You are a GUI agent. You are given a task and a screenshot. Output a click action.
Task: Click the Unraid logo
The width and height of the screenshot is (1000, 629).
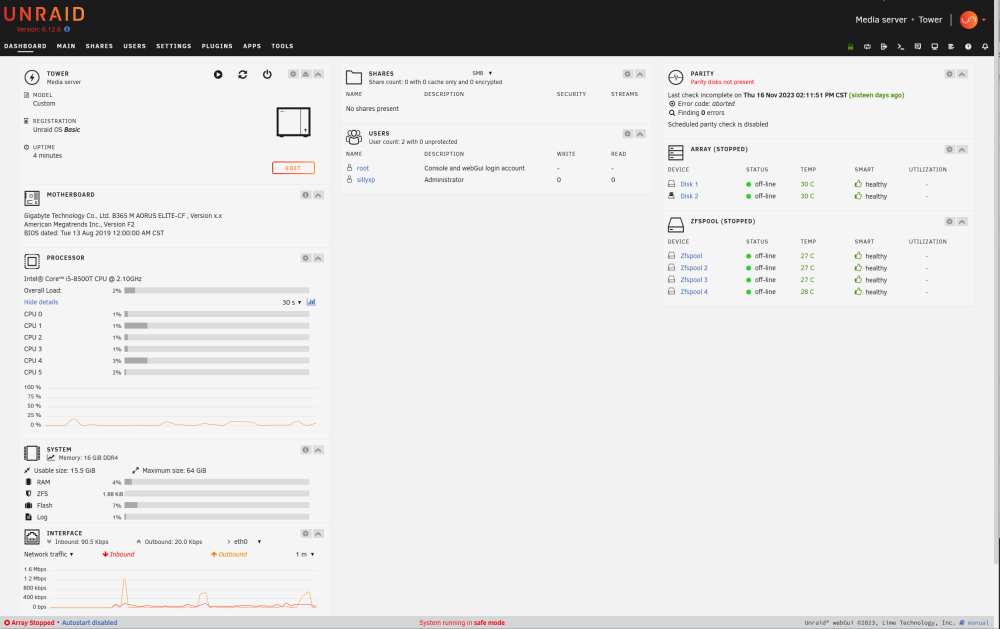tap(45, 14)
